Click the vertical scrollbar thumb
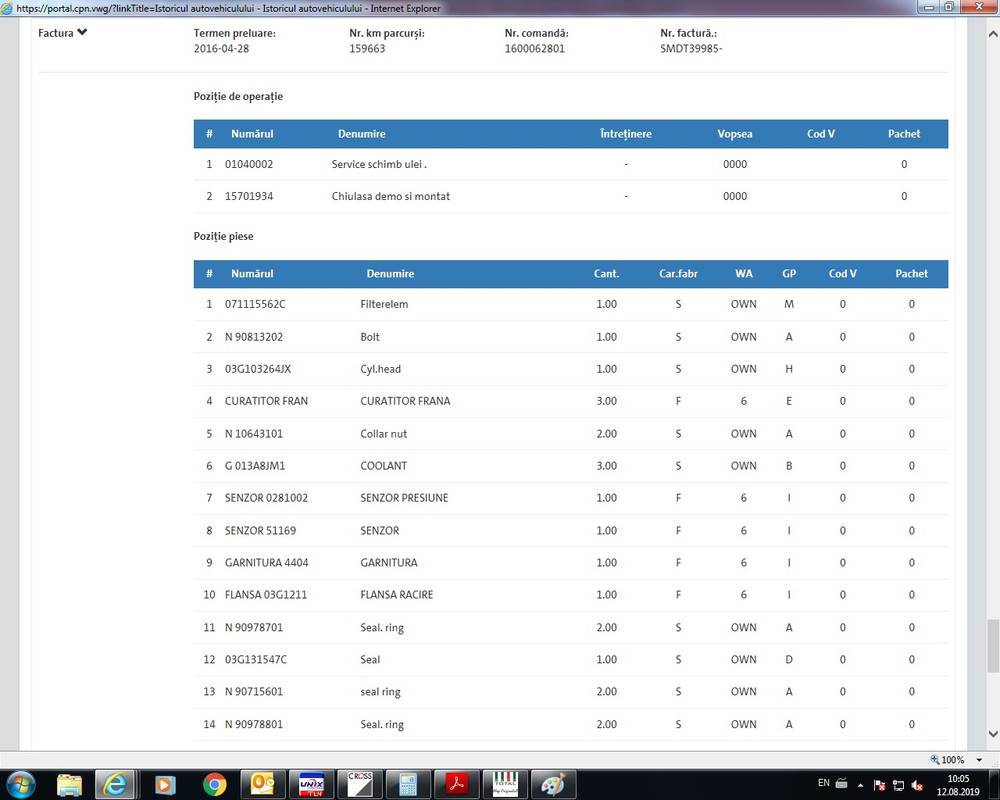Screen dimensions: 1000x800 coord(993,645)
